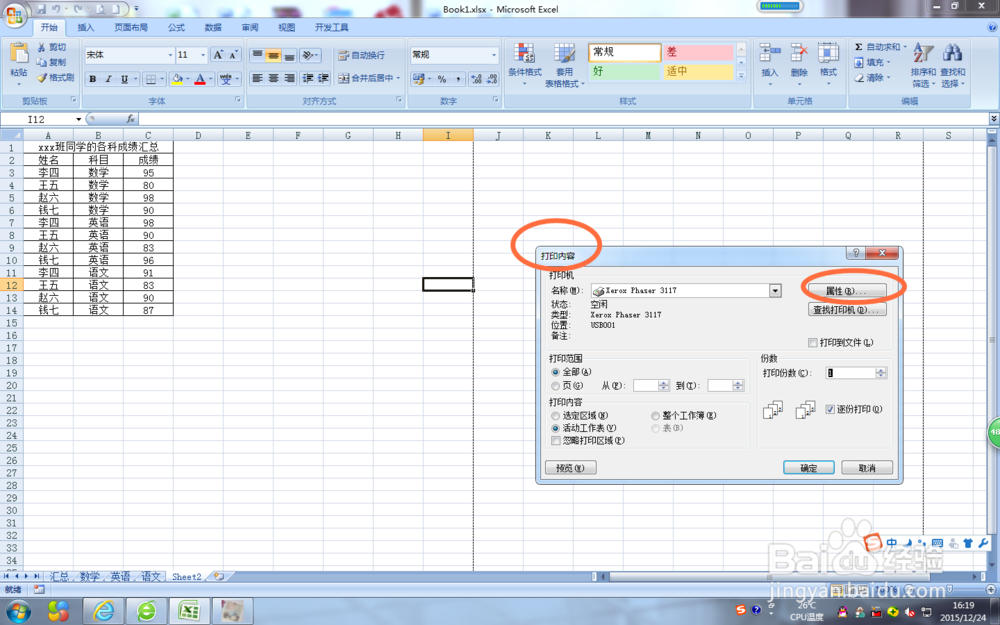Open Excel from the Windows taskbar
Screen dimensions: 1000x625
click(x=188, y=612)
